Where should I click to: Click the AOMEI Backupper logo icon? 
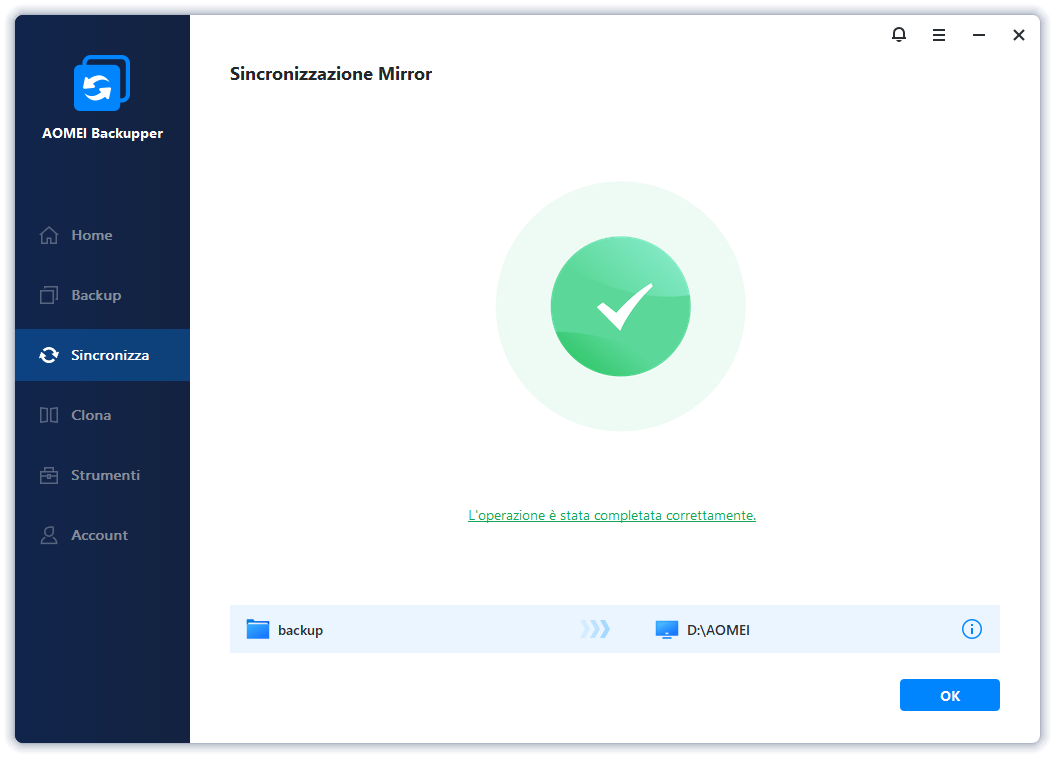coord(102,83)
